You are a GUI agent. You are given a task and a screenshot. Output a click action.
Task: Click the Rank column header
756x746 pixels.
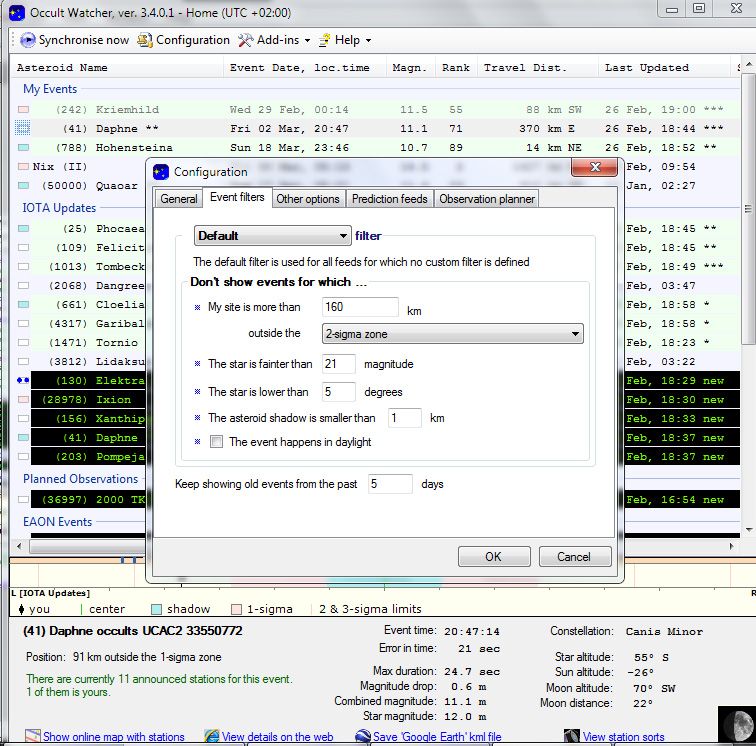tap(456, 68)
